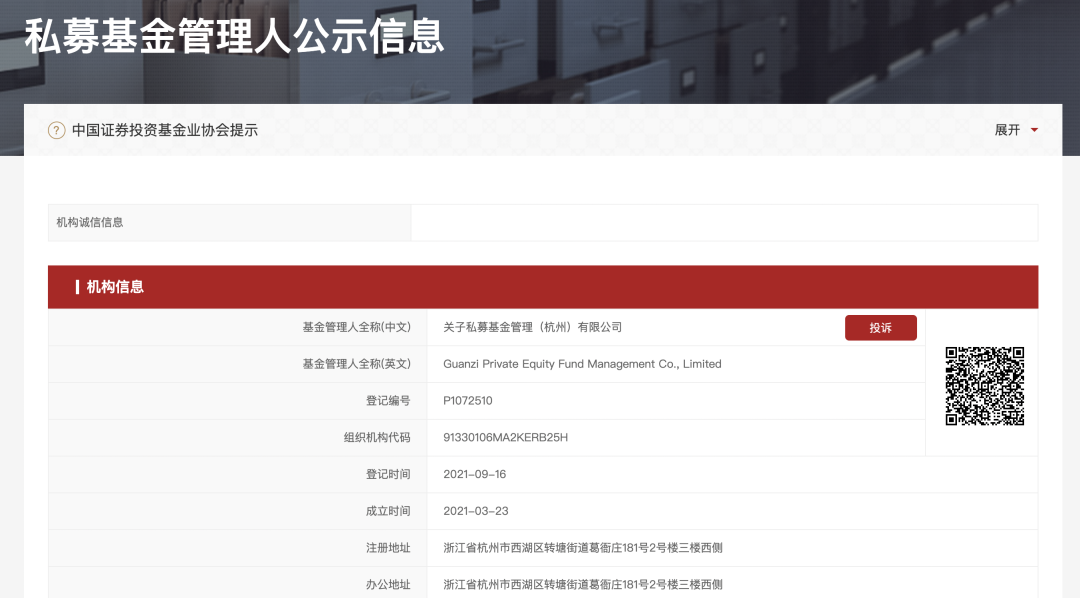Click the 基金管理人全称(中文) row label
The height and width of the screenshot is (598, 1080).
click(x=356, y=327)
